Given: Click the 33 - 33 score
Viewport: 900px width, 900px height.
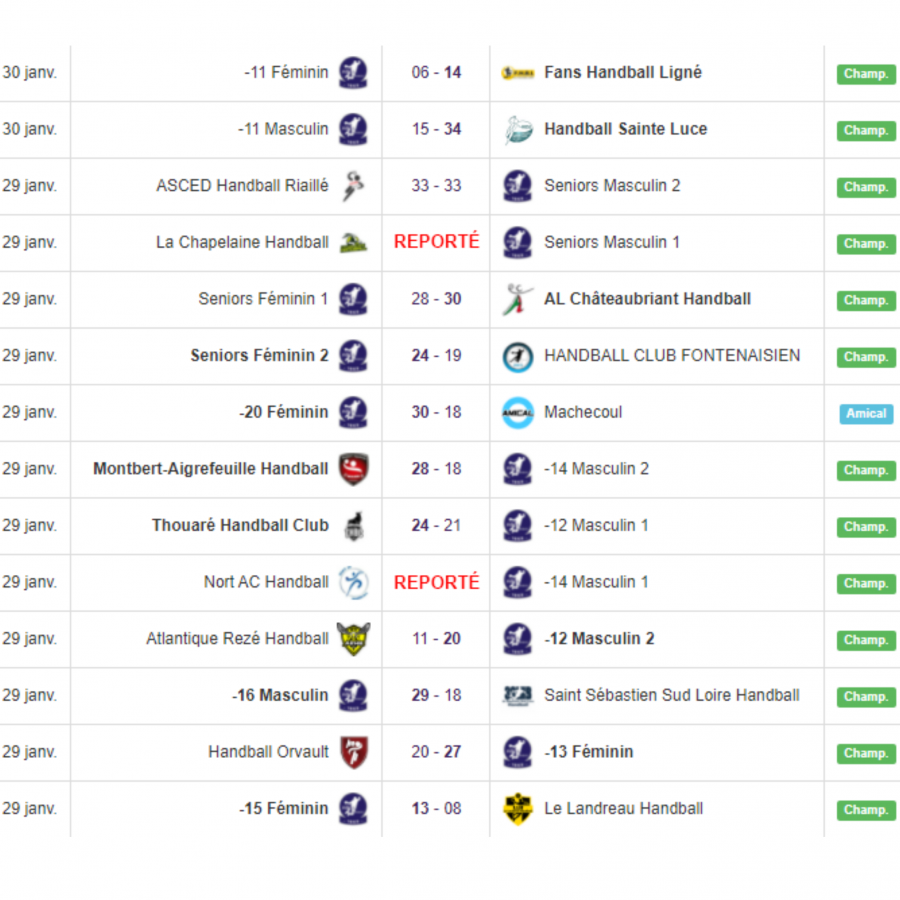Looking at the screenshot, I should pyautogui.click(x=436, y=186).
